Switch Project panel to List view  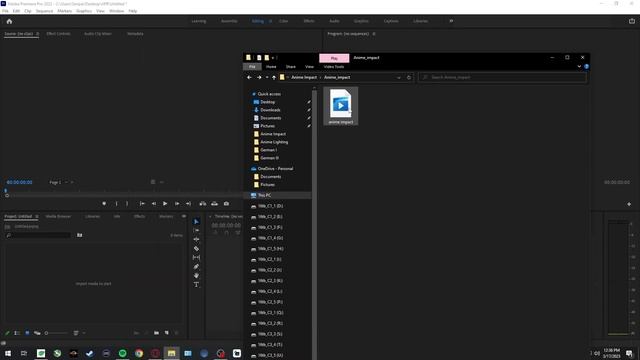coord(17,333)
